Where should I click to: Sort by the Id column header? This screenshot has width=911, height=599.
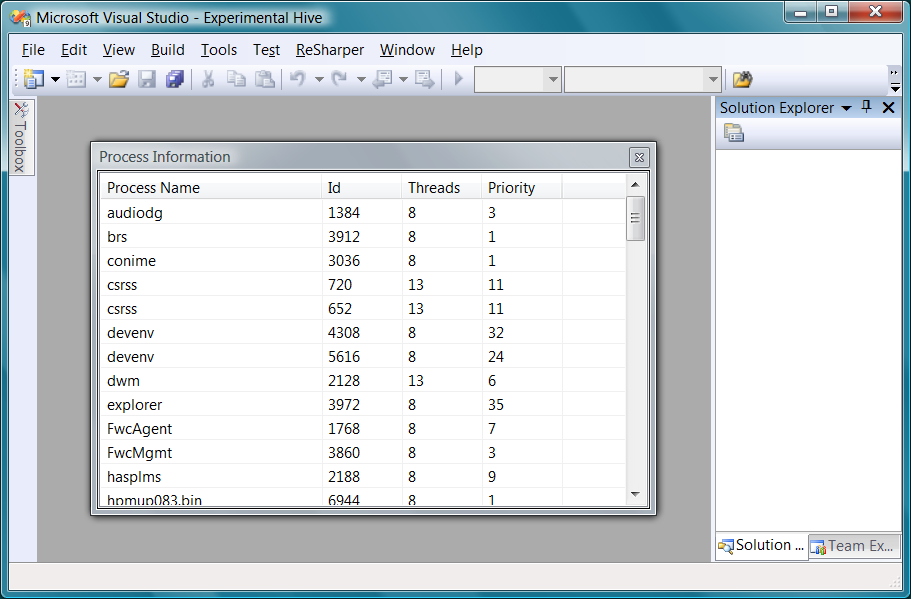click(x=361, y=188)
